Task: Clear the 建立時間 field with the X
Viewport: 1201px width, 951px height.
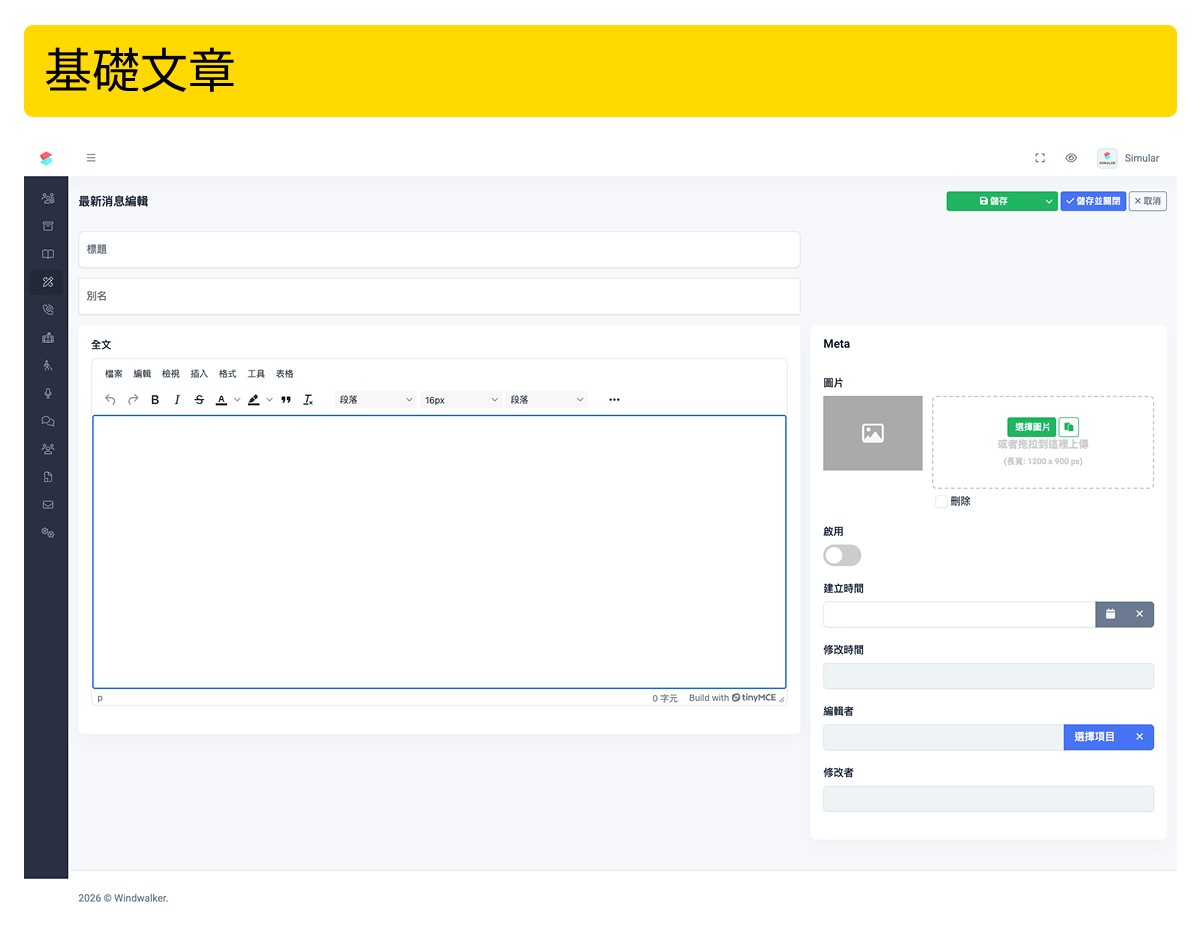Action: click(1139, 614)
